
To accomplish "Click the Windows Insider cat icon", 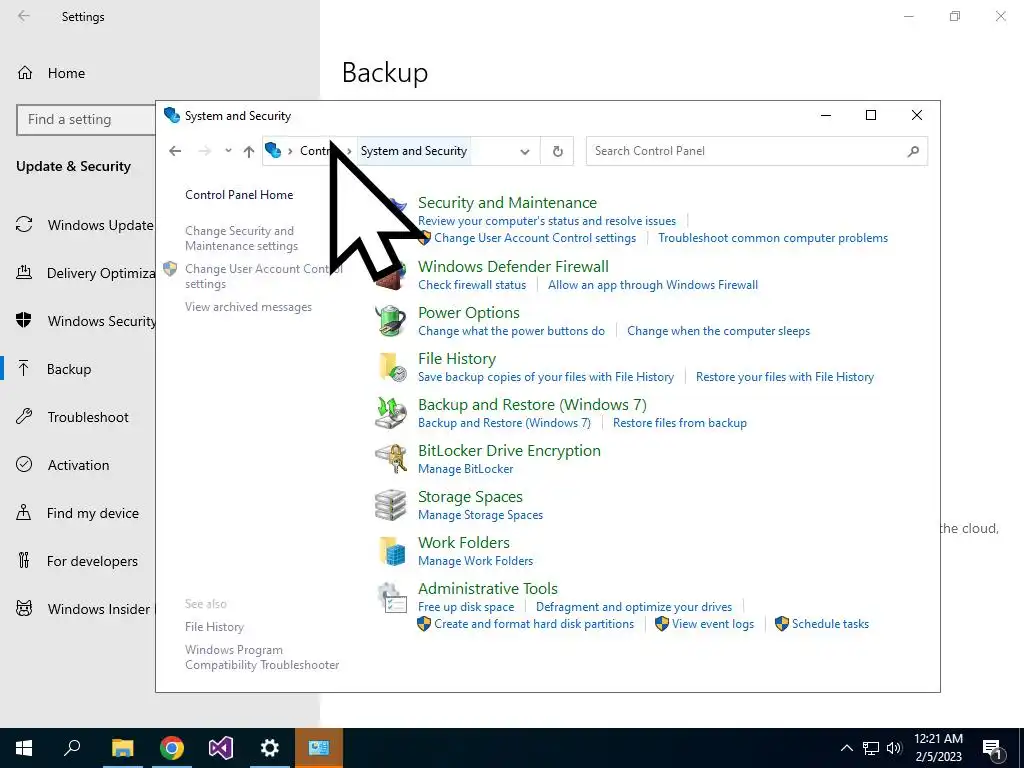I will click(24, 609).
